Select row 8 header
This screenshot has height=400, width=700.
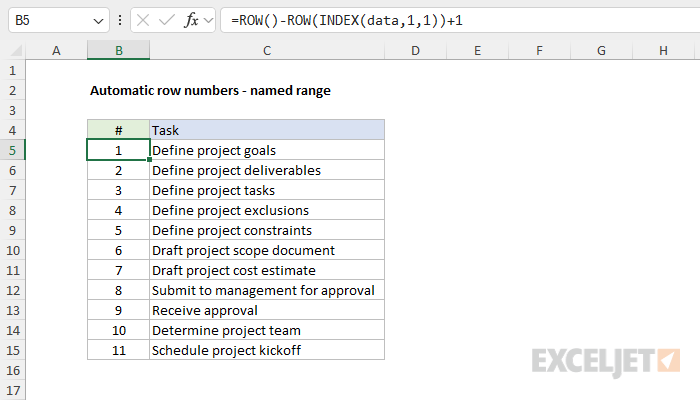tap(12, 210)
